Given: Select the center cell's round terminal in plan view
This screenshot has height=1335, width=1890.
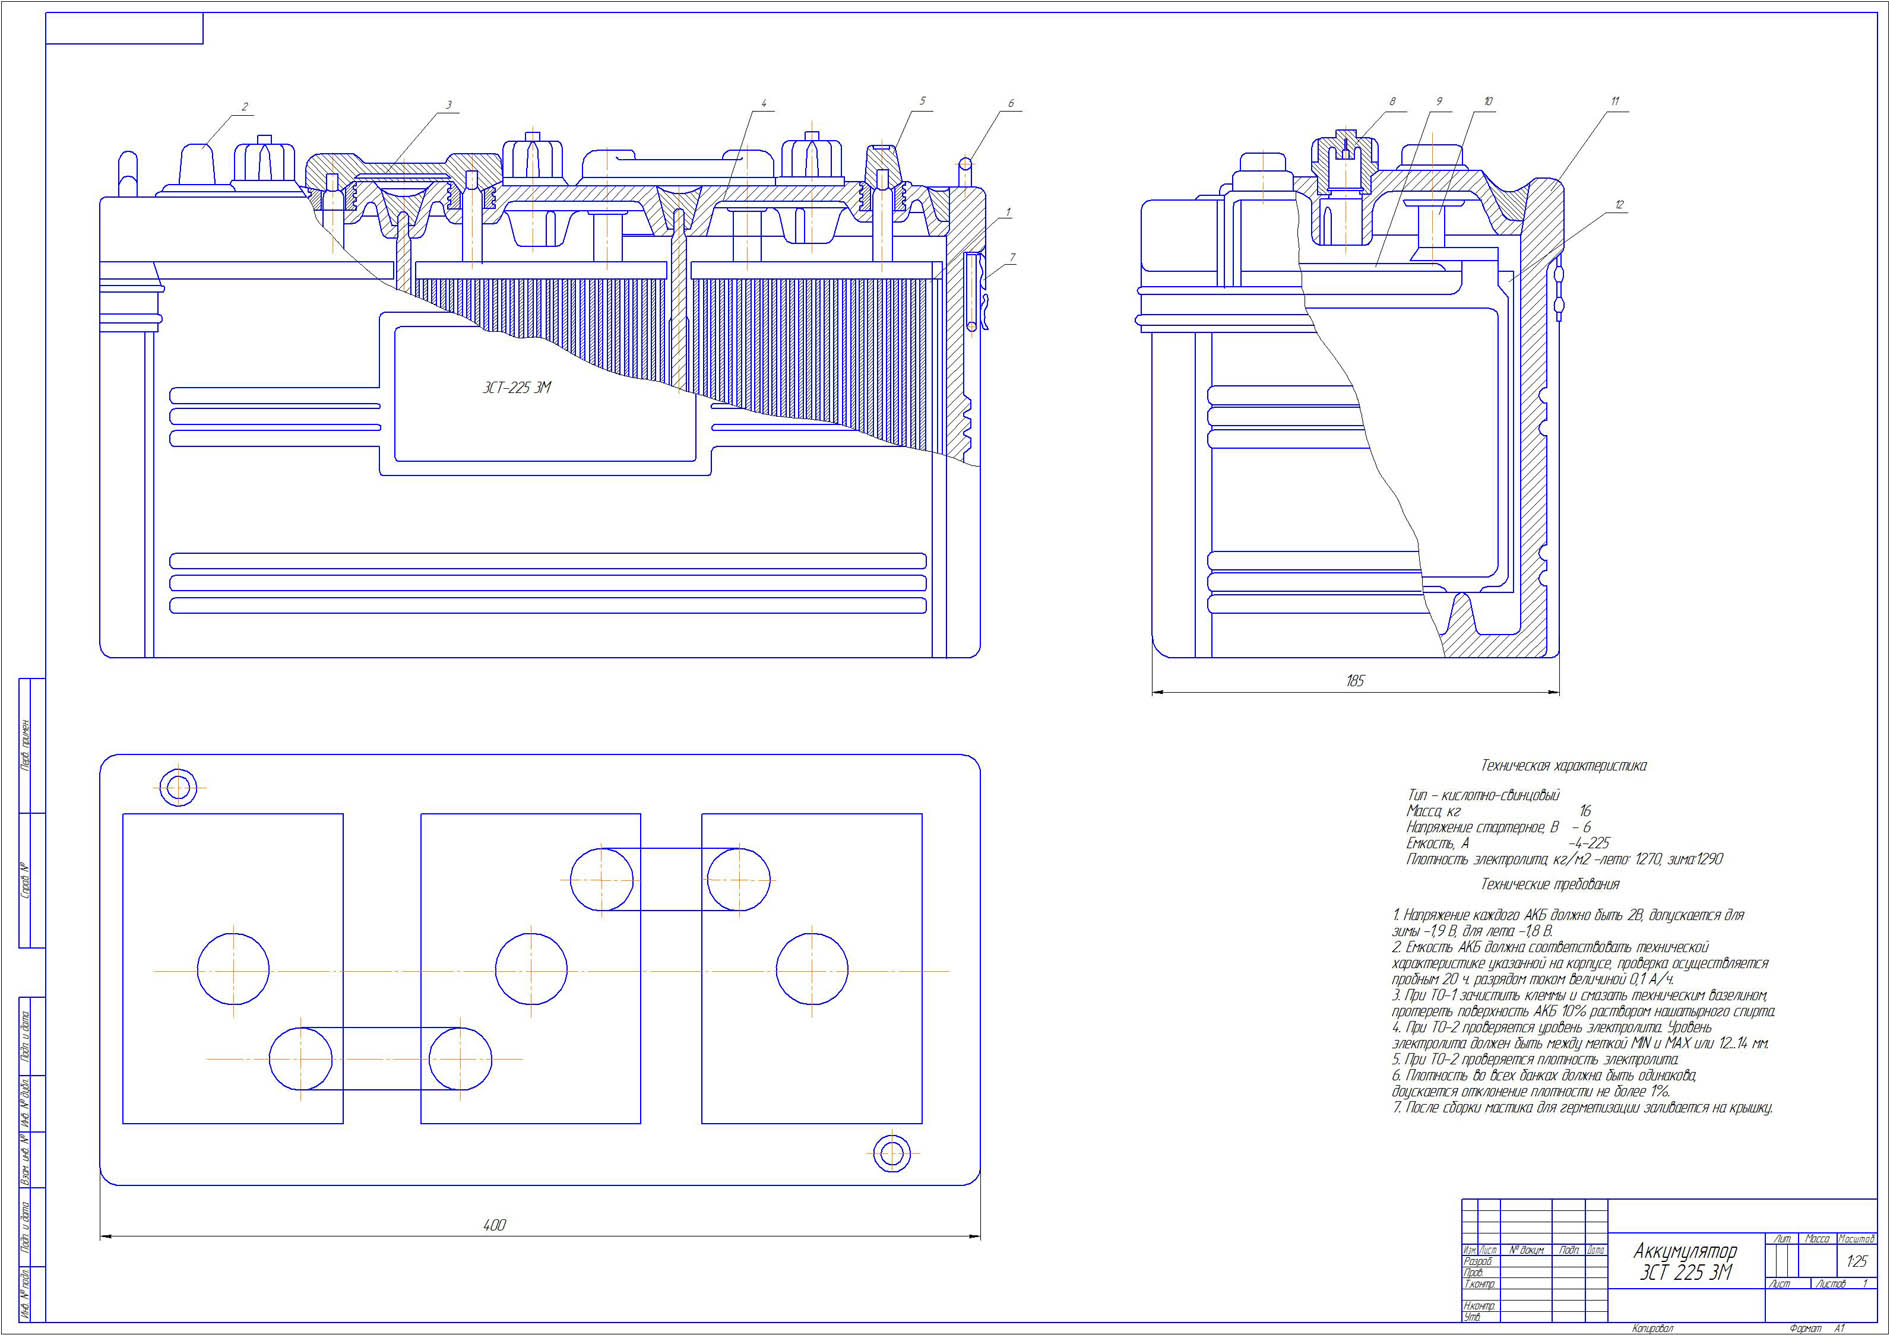Looking at the screenshot, I should 531,969.
